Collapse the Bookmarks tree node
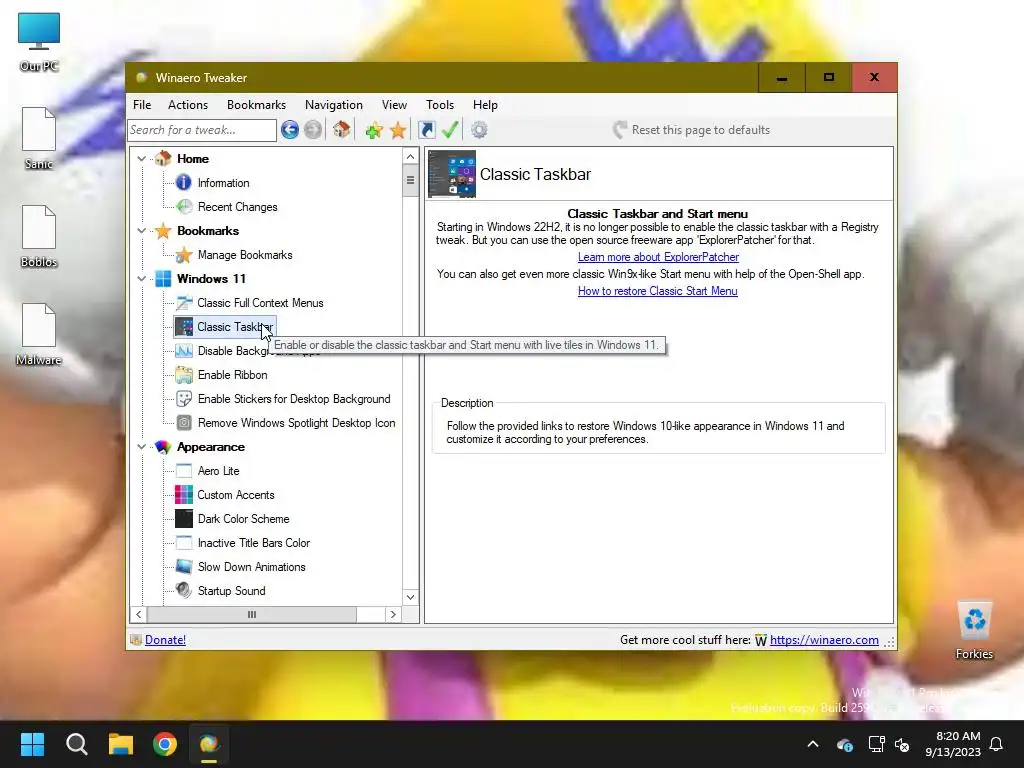Image resolution: width=1024 pixels, height=768 pixels. tap(141, 231)
